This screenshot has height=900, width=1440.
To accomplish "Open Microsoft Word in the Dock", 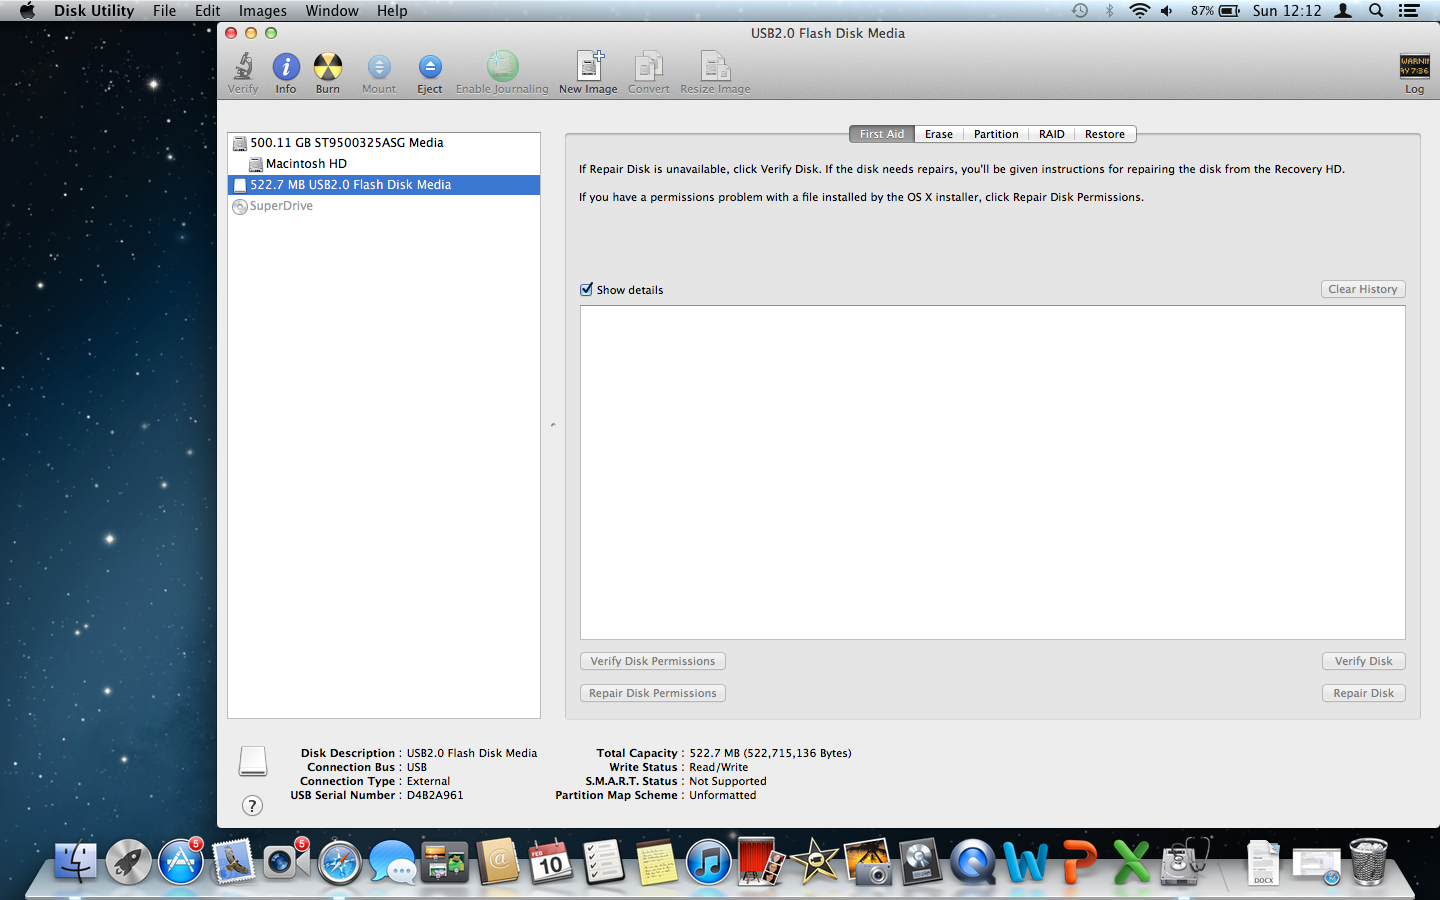I will tap(1026, 862).
